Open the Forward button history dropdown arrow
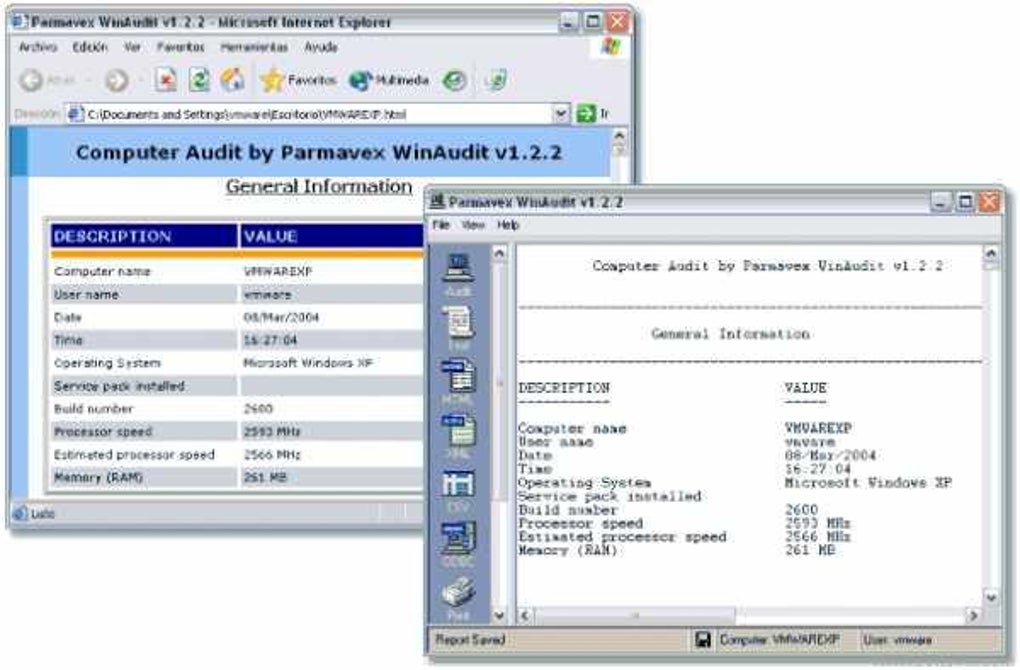The width and height of the screenshot is (1020, 670). [x=139, y=81]
